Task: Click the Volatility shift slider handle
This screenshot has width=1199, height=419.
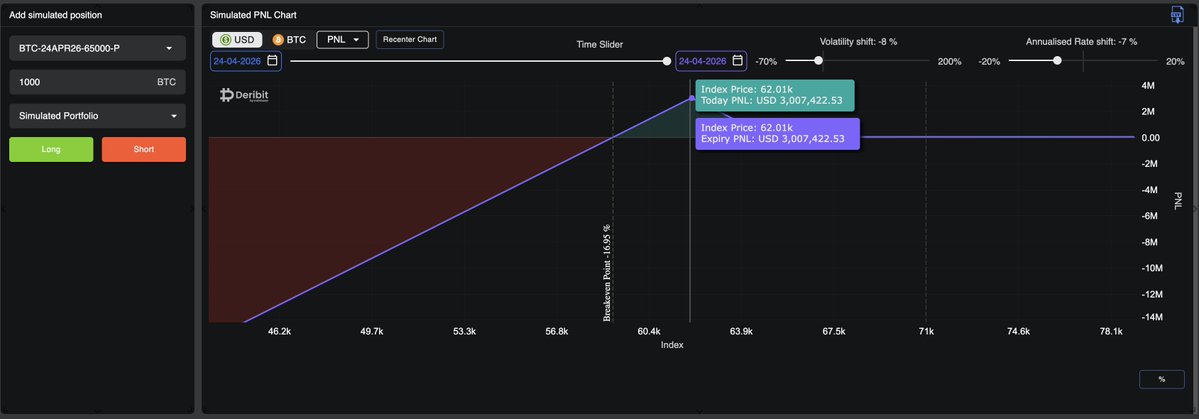Action: [818, 60]
